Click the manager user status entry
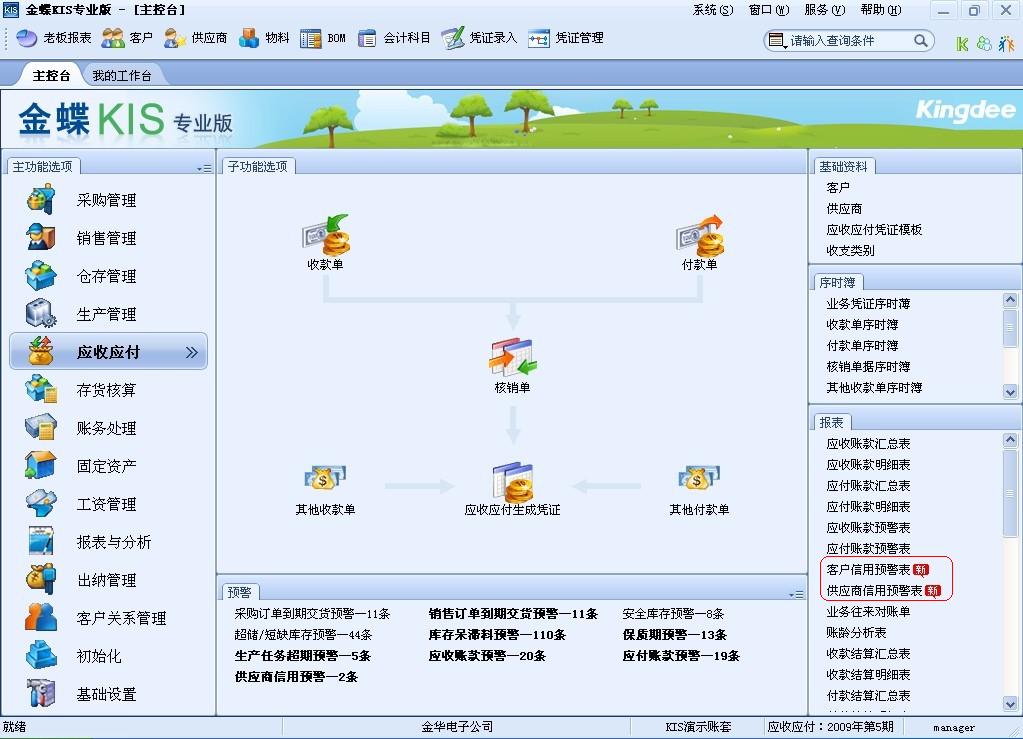Viewport: 1023px width, 739px height. 954,727
